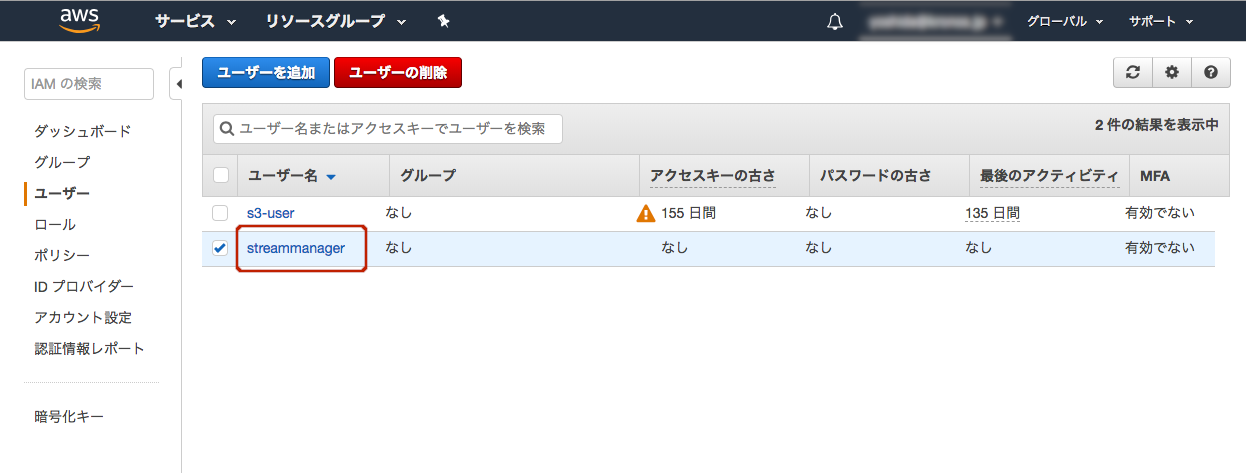Click the pin shortcut icon in header
This screenshot has height=473, width=1246.
tap(443, 21)
